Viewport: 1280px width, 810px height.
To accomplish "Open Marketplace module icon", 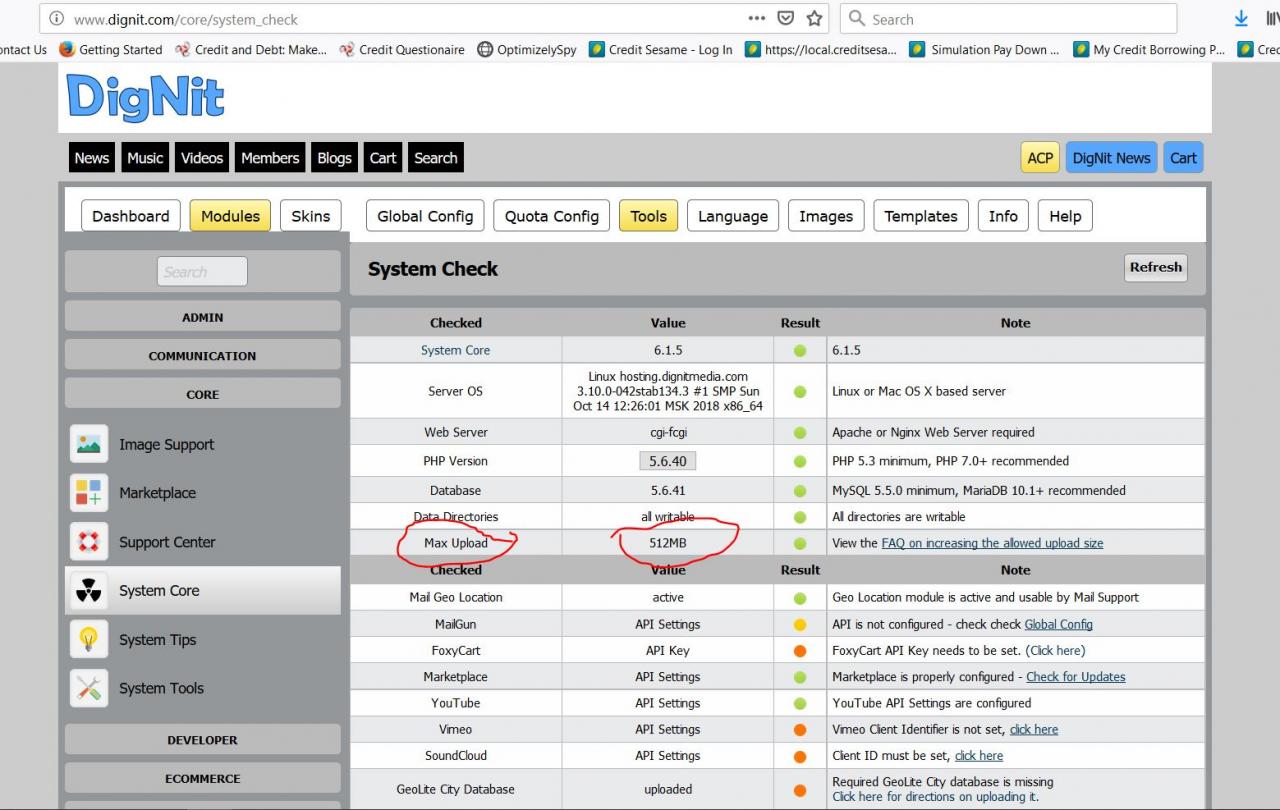I will [89, 493].
